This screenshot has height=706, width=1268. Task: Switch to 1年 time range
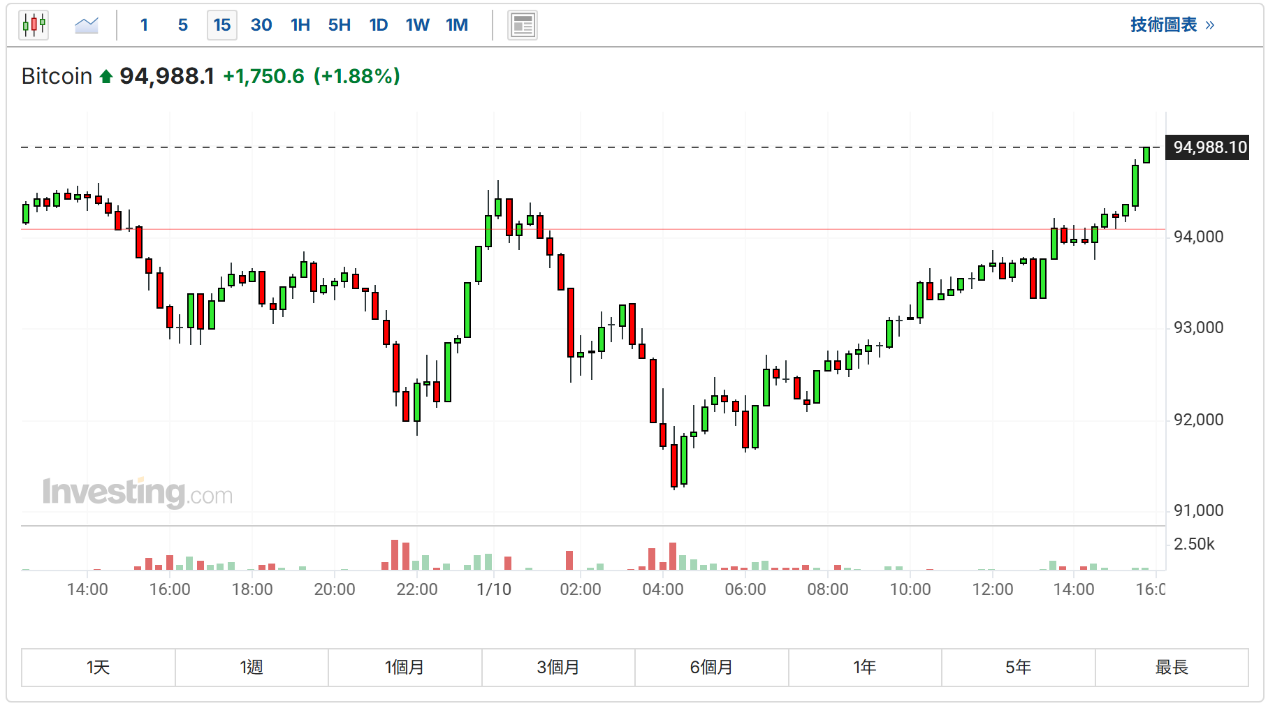pos(865,667)
